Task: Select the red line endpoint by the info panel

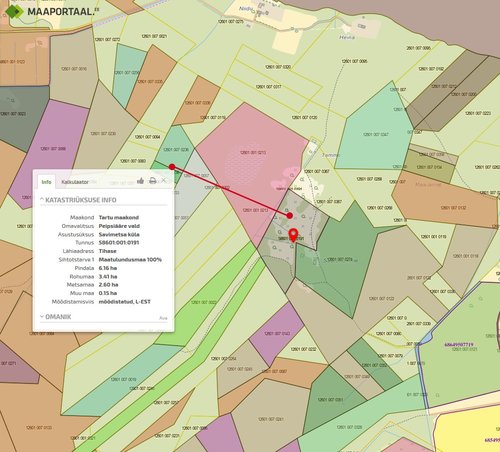Action: (172, 167)
